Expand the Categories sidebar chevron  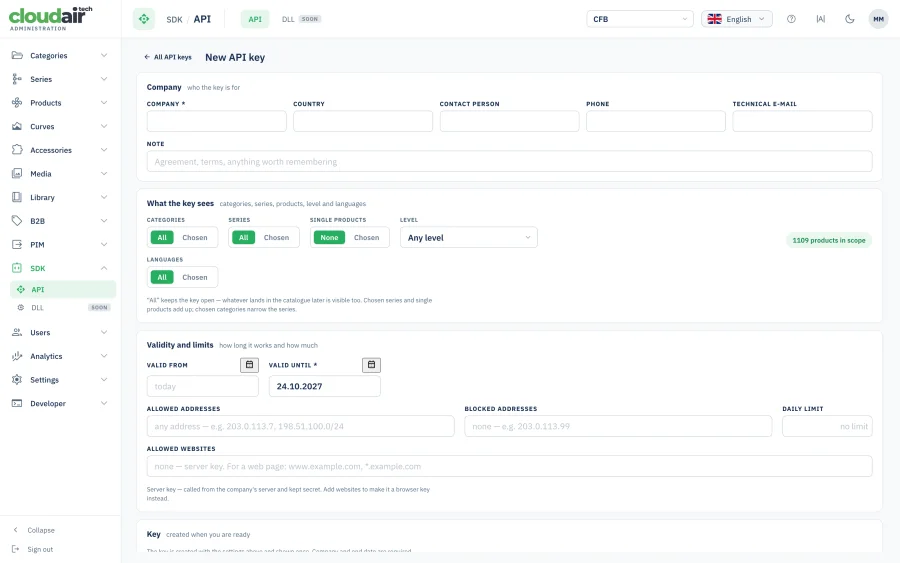coord(104,56)
